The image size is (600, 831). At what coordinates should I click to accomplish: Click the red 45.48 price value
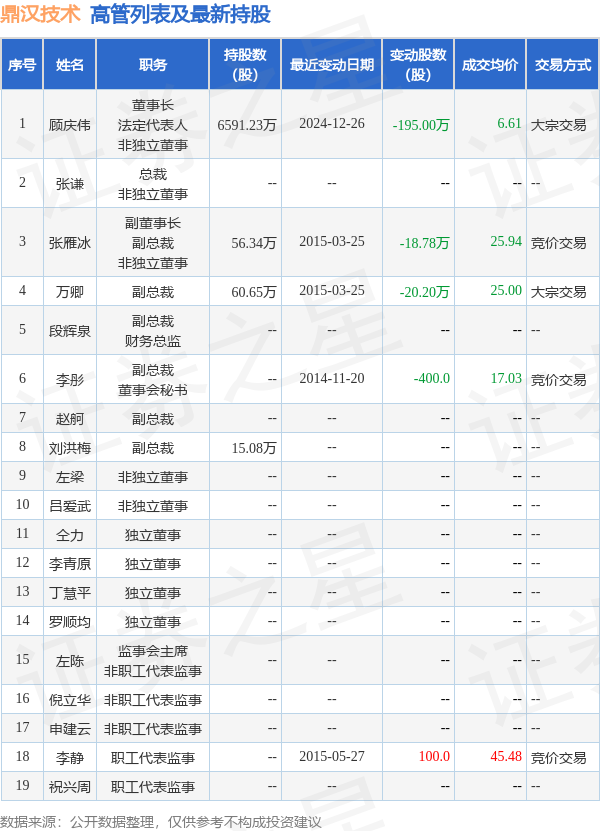click(x=506, y=756)
